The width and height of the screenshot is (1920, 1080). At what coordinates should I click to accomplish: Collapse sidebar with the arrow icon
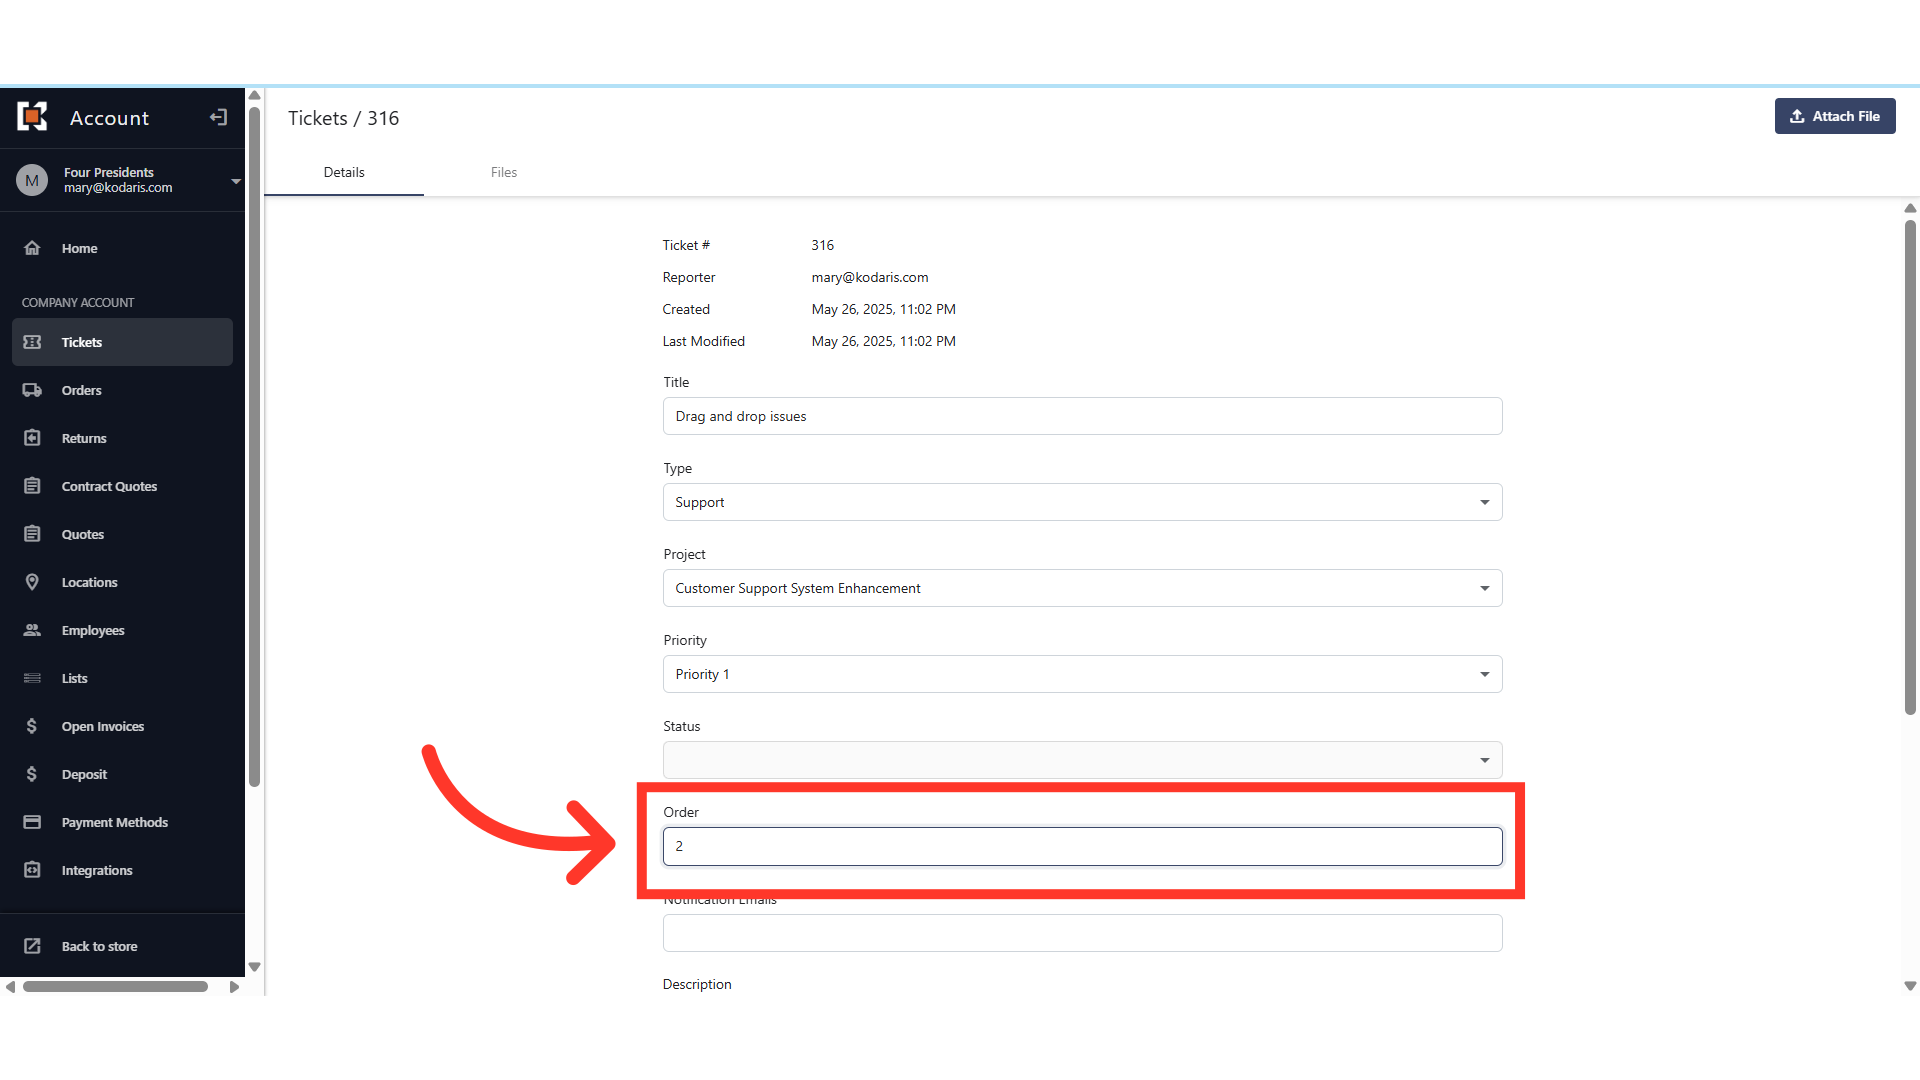(218, 118)
